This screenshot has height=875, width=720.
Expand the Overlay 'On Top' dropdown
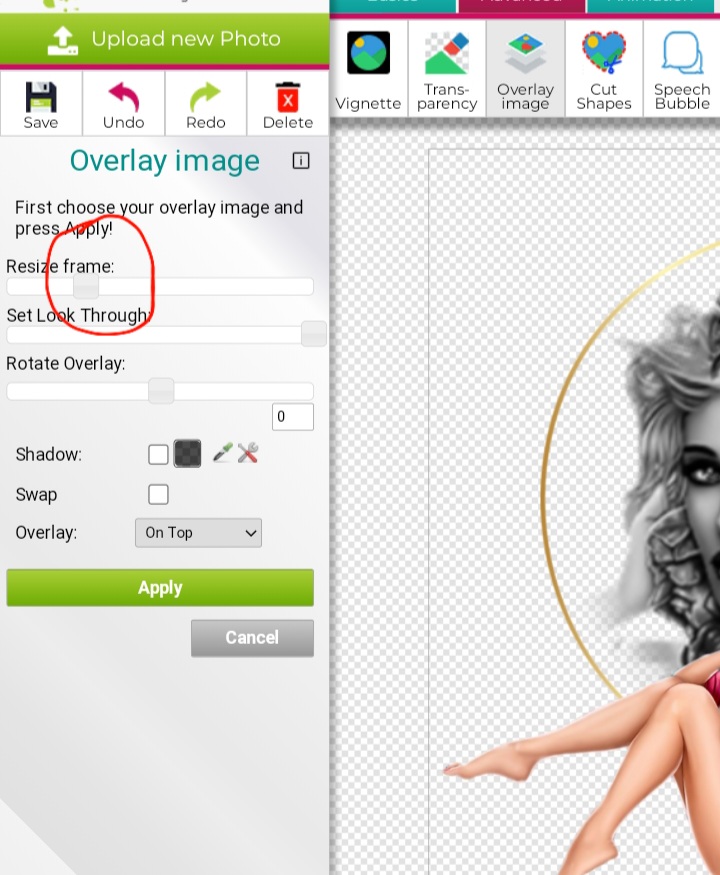(x=198, y=533)
